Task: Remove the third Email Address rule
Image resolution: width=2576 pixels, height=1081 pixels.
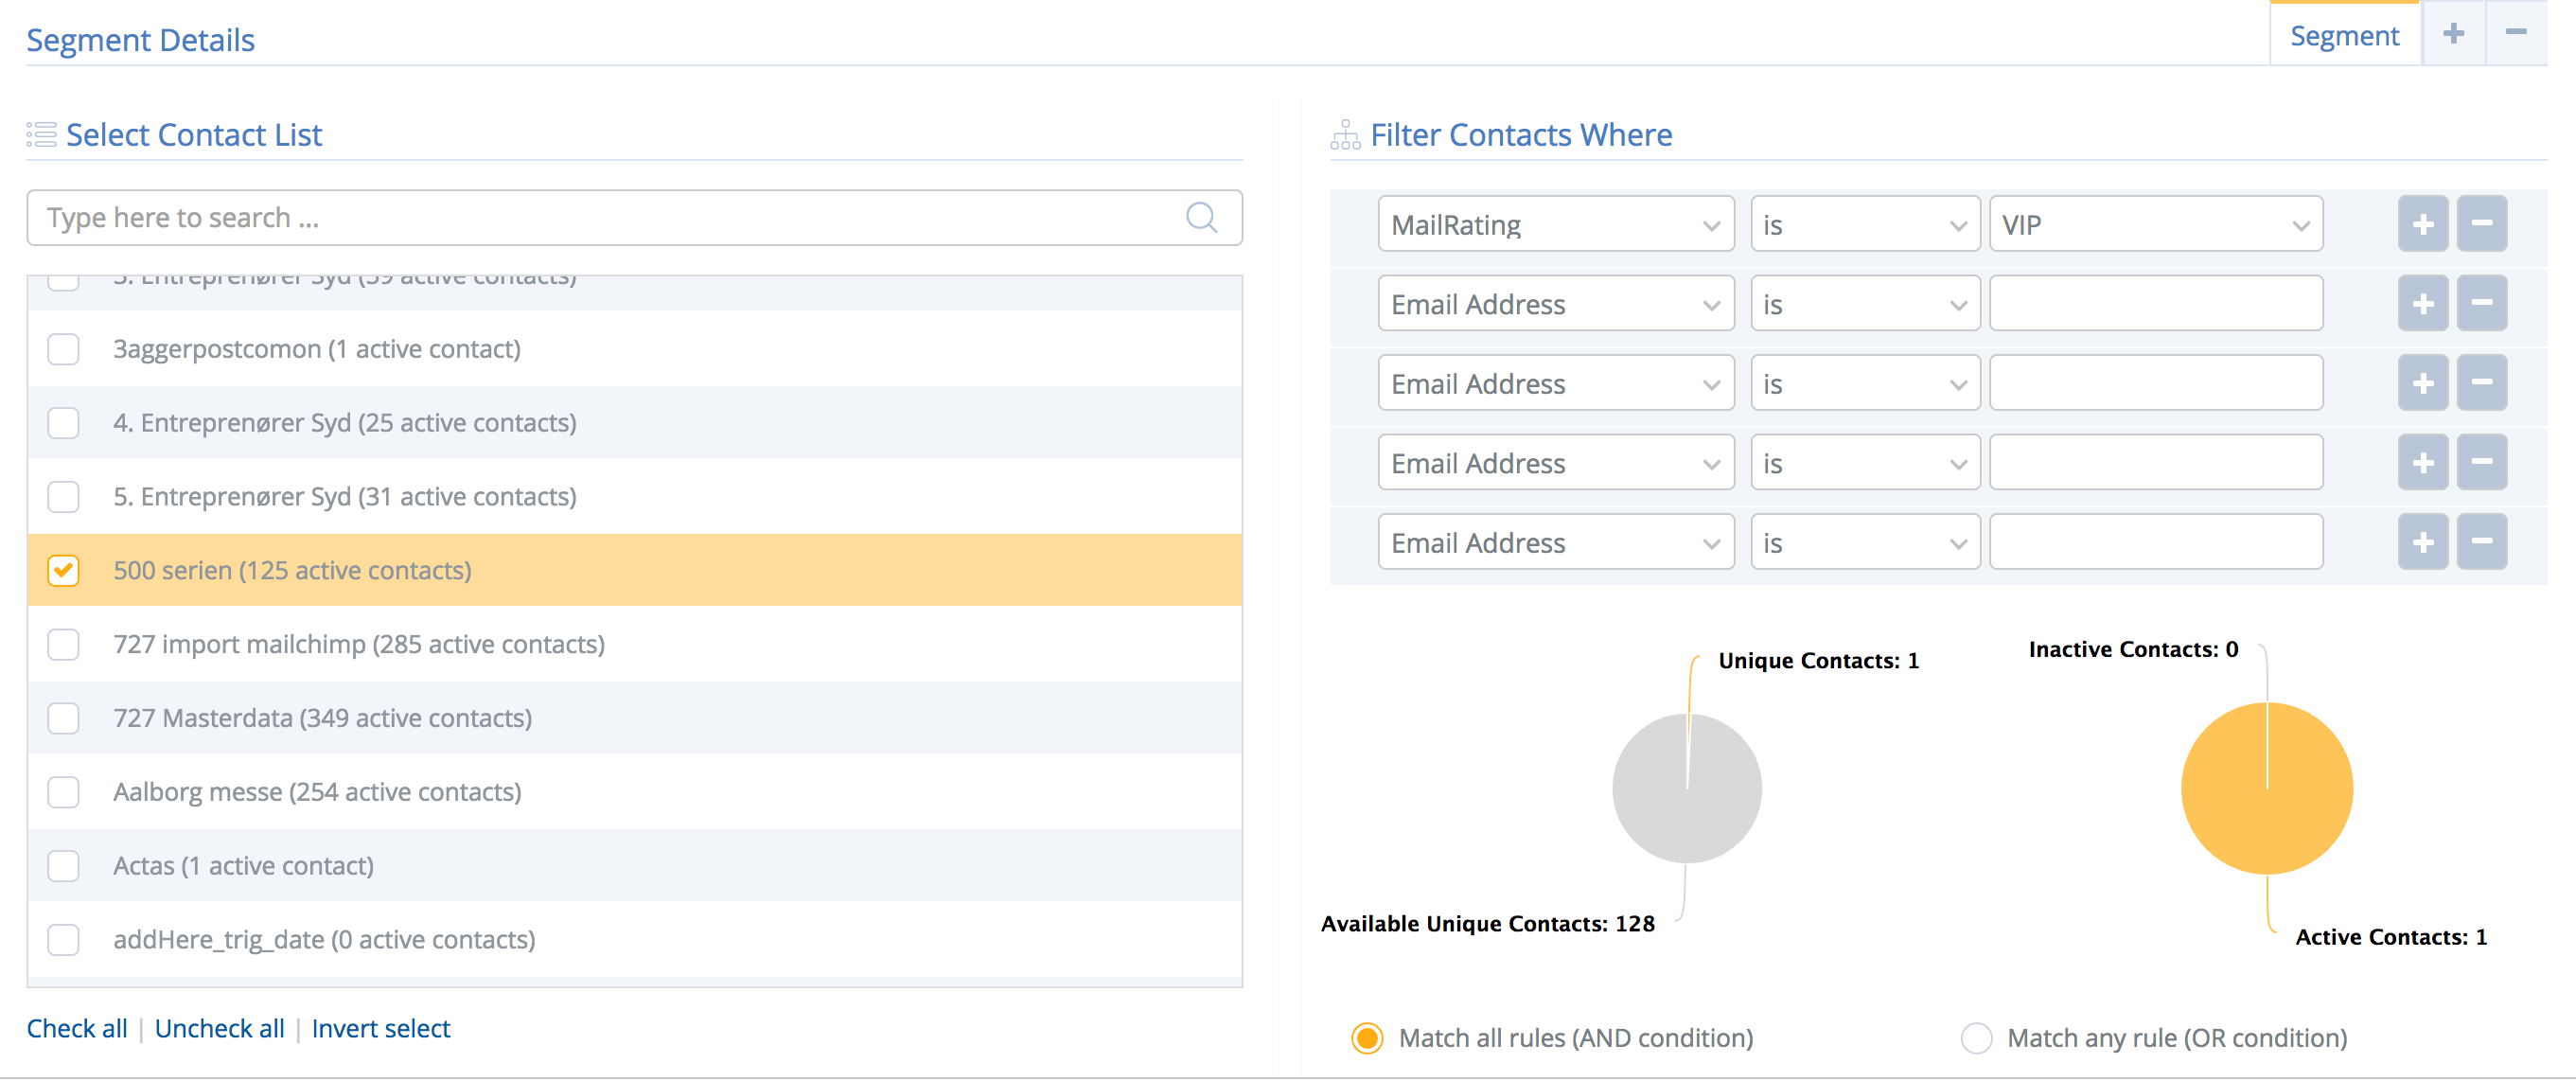Action: (2482, 462)
